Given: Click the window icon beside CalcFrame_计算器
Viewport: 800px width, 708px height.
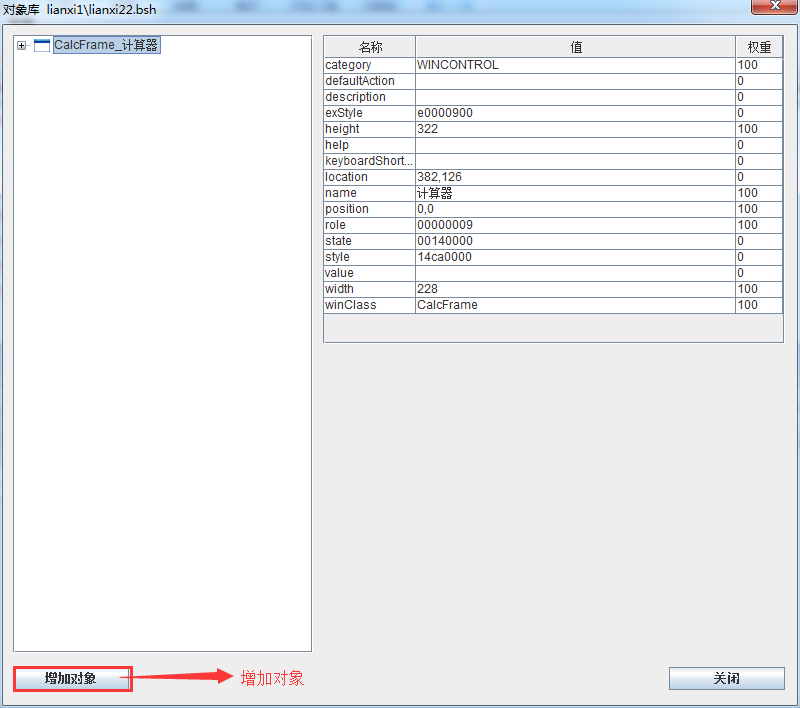Looking at the screenshot, I should click(x=42, y=45).
